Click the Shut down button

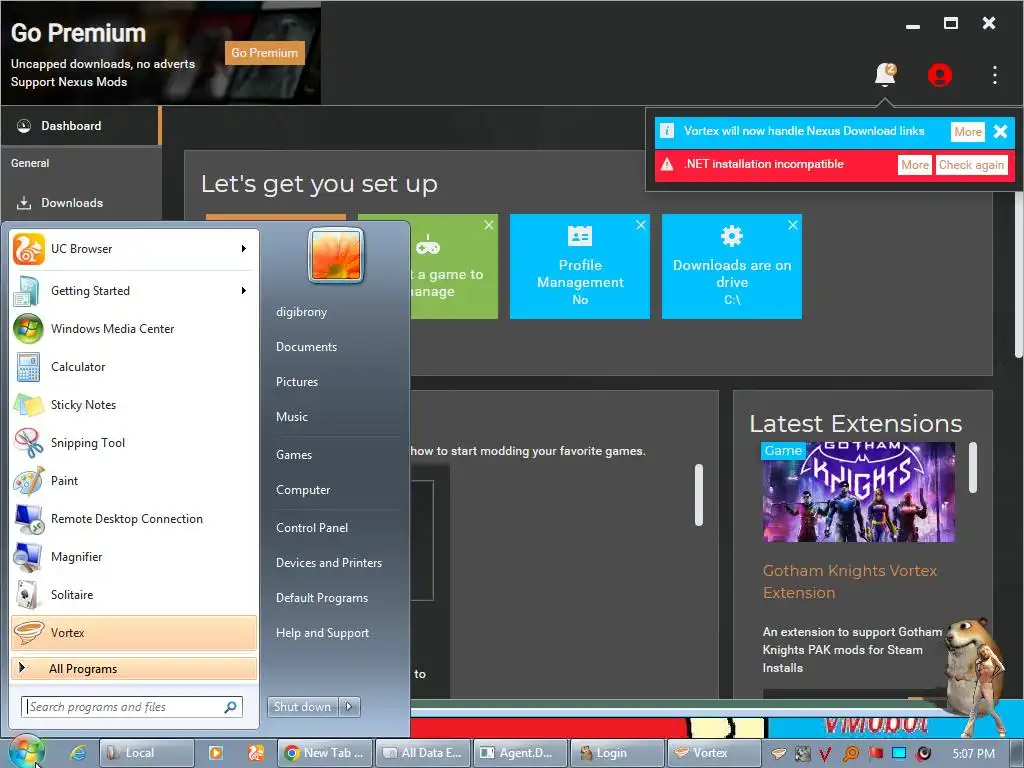[302, 707]
